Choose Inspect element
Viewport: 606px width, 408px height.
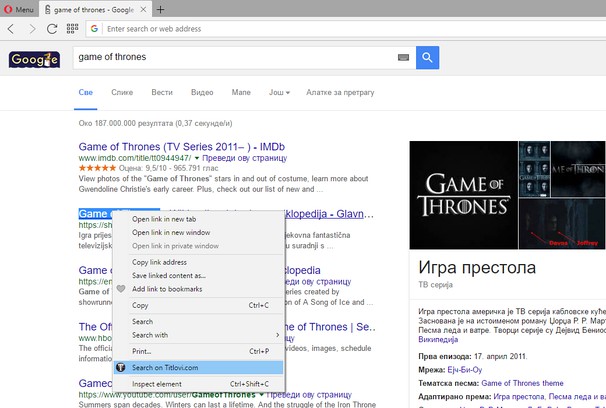[x=199, y=384]
